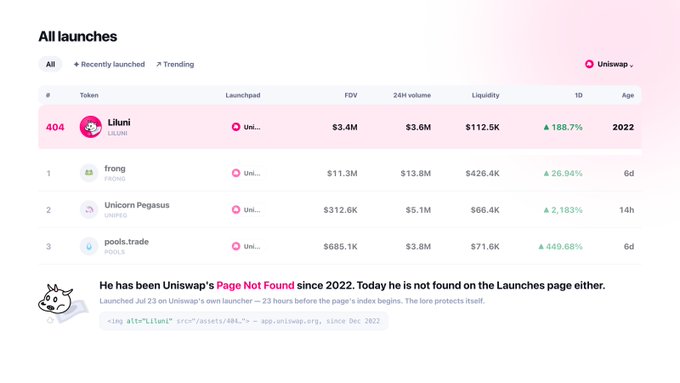Switch to Trending filter
This screenshot has height=383, width=680.
coord(175,64)
